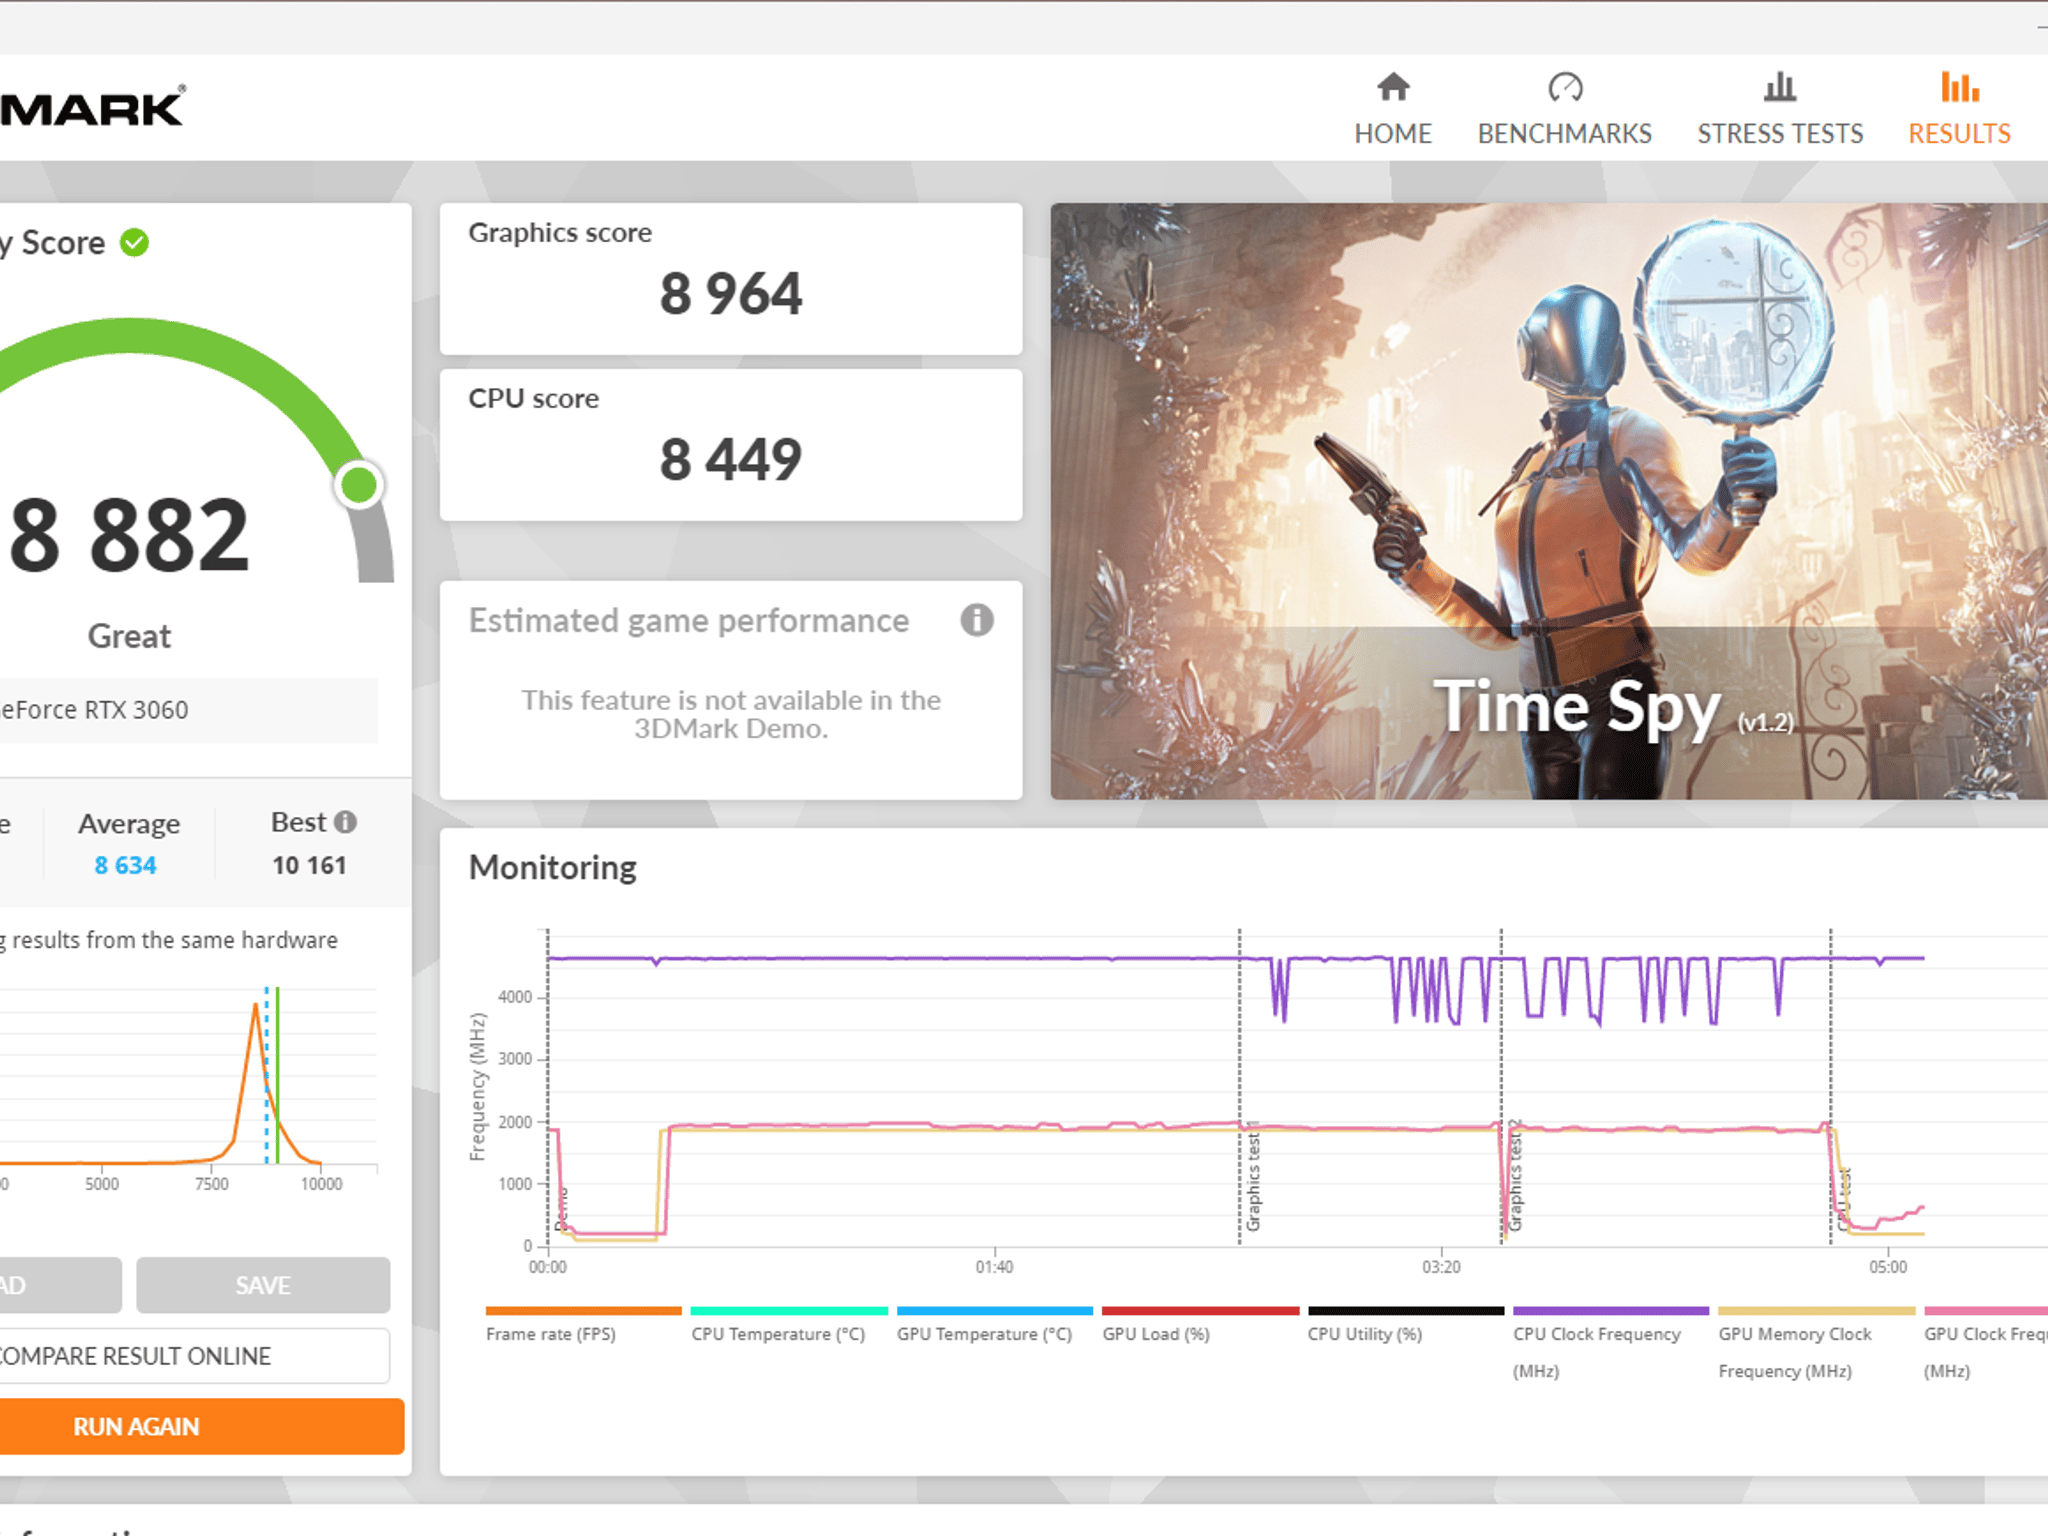Viewport: 2048px width, 1536px height.
Task: Click the GeForce RTX 3060 label
Action: (x=94, y=710)
